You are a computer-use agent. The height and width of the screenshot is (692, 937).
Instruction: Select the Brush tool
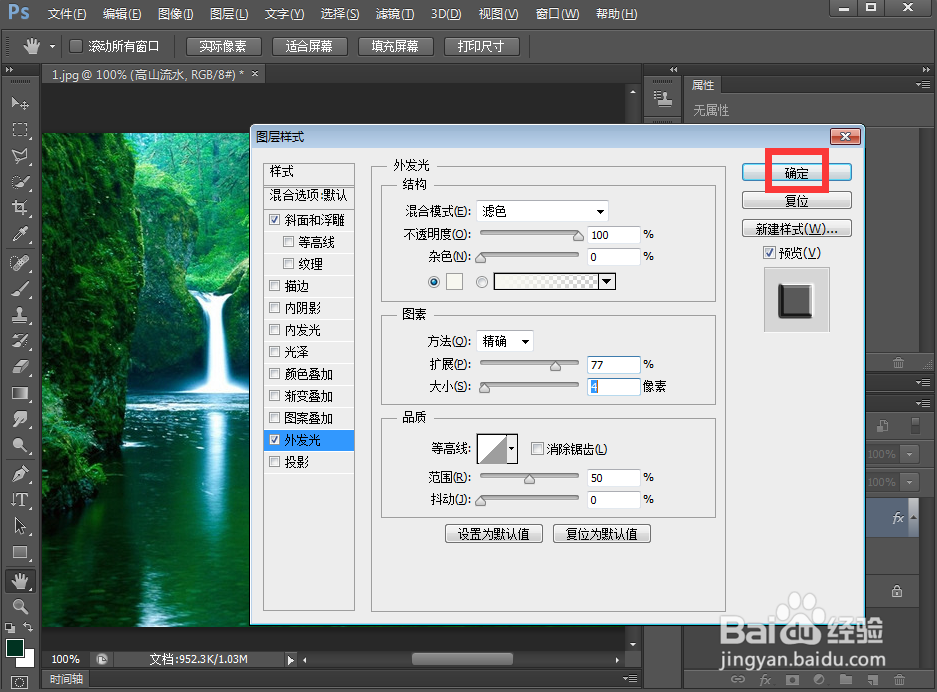[20, 290]
